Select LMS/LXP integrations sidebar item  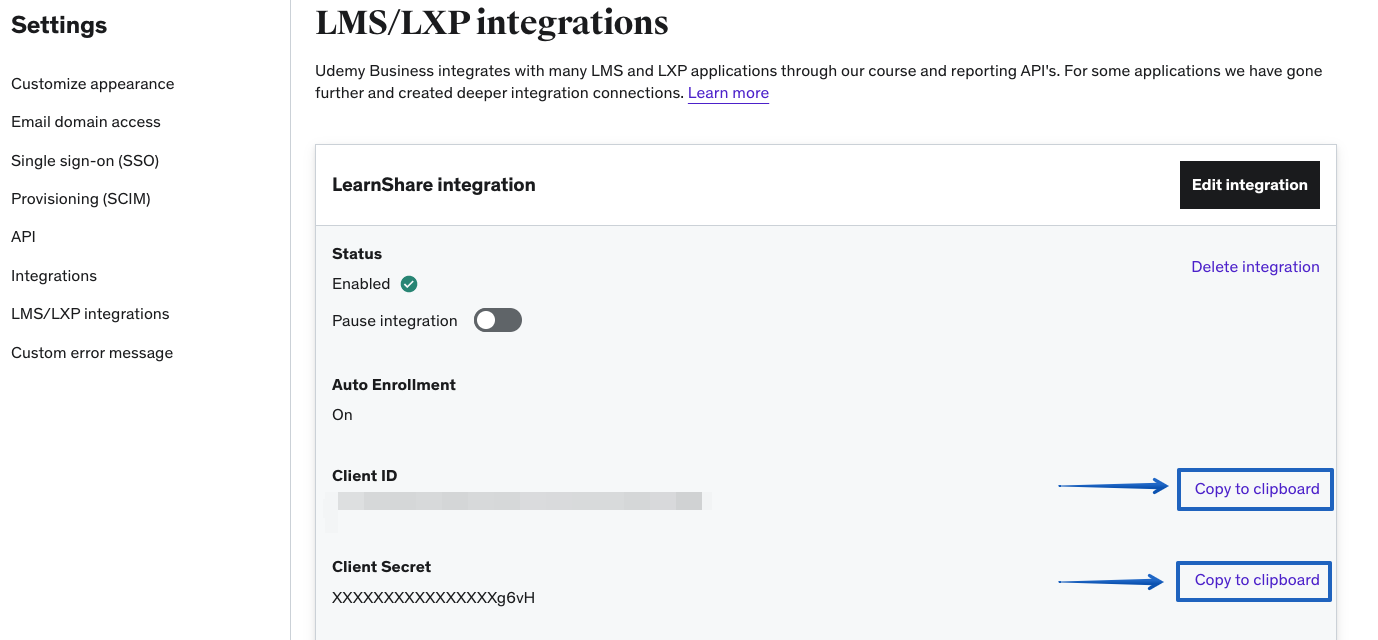90,314
